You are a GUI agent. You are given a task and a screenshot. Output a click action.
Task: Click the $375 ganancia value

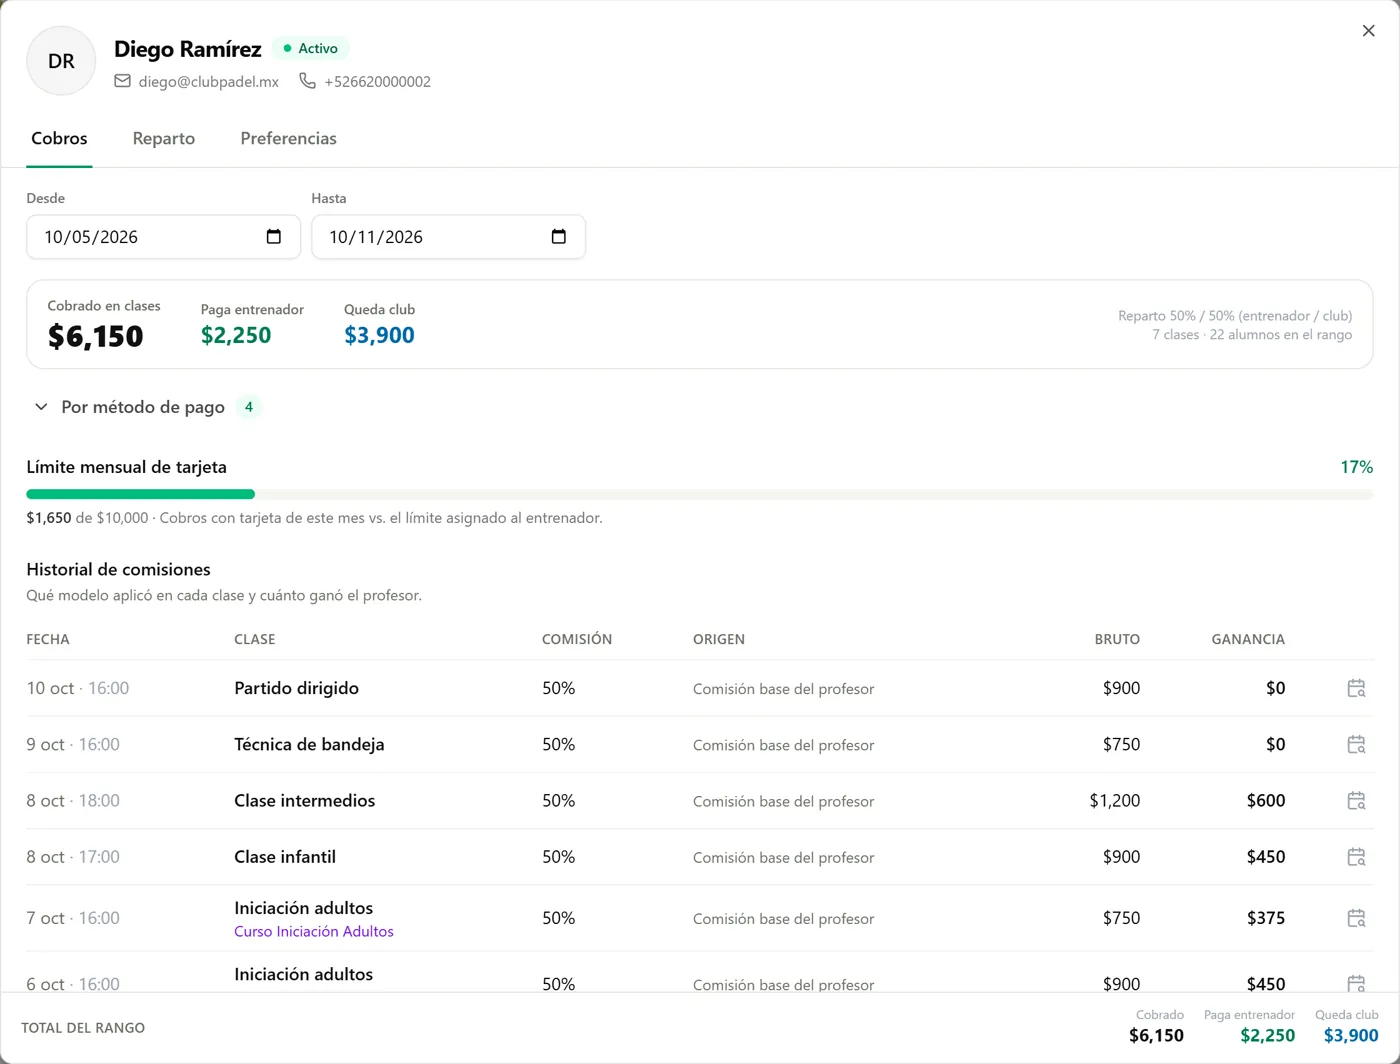(1266, 918)
